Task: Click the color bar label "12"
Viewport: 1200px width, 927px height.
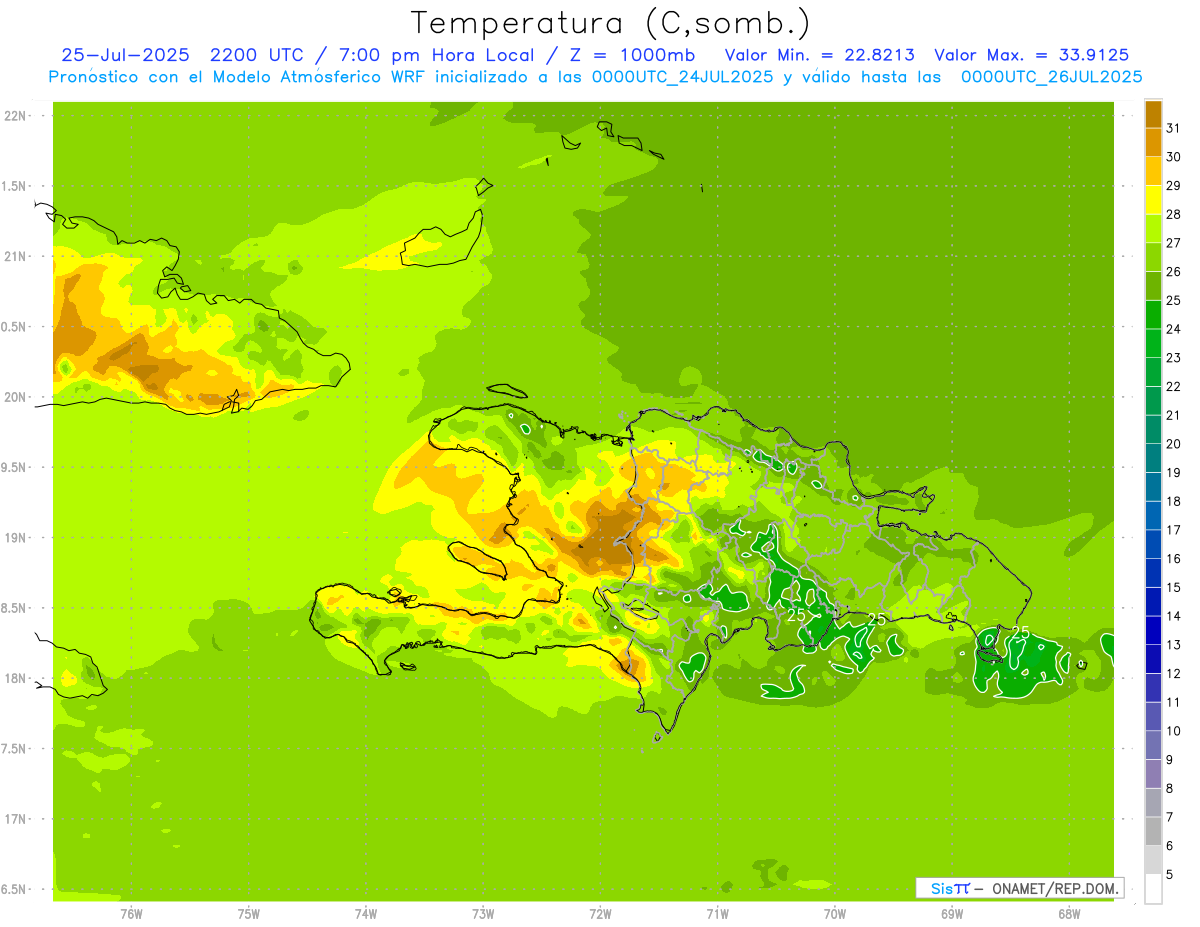Action: coord(1173,673)
